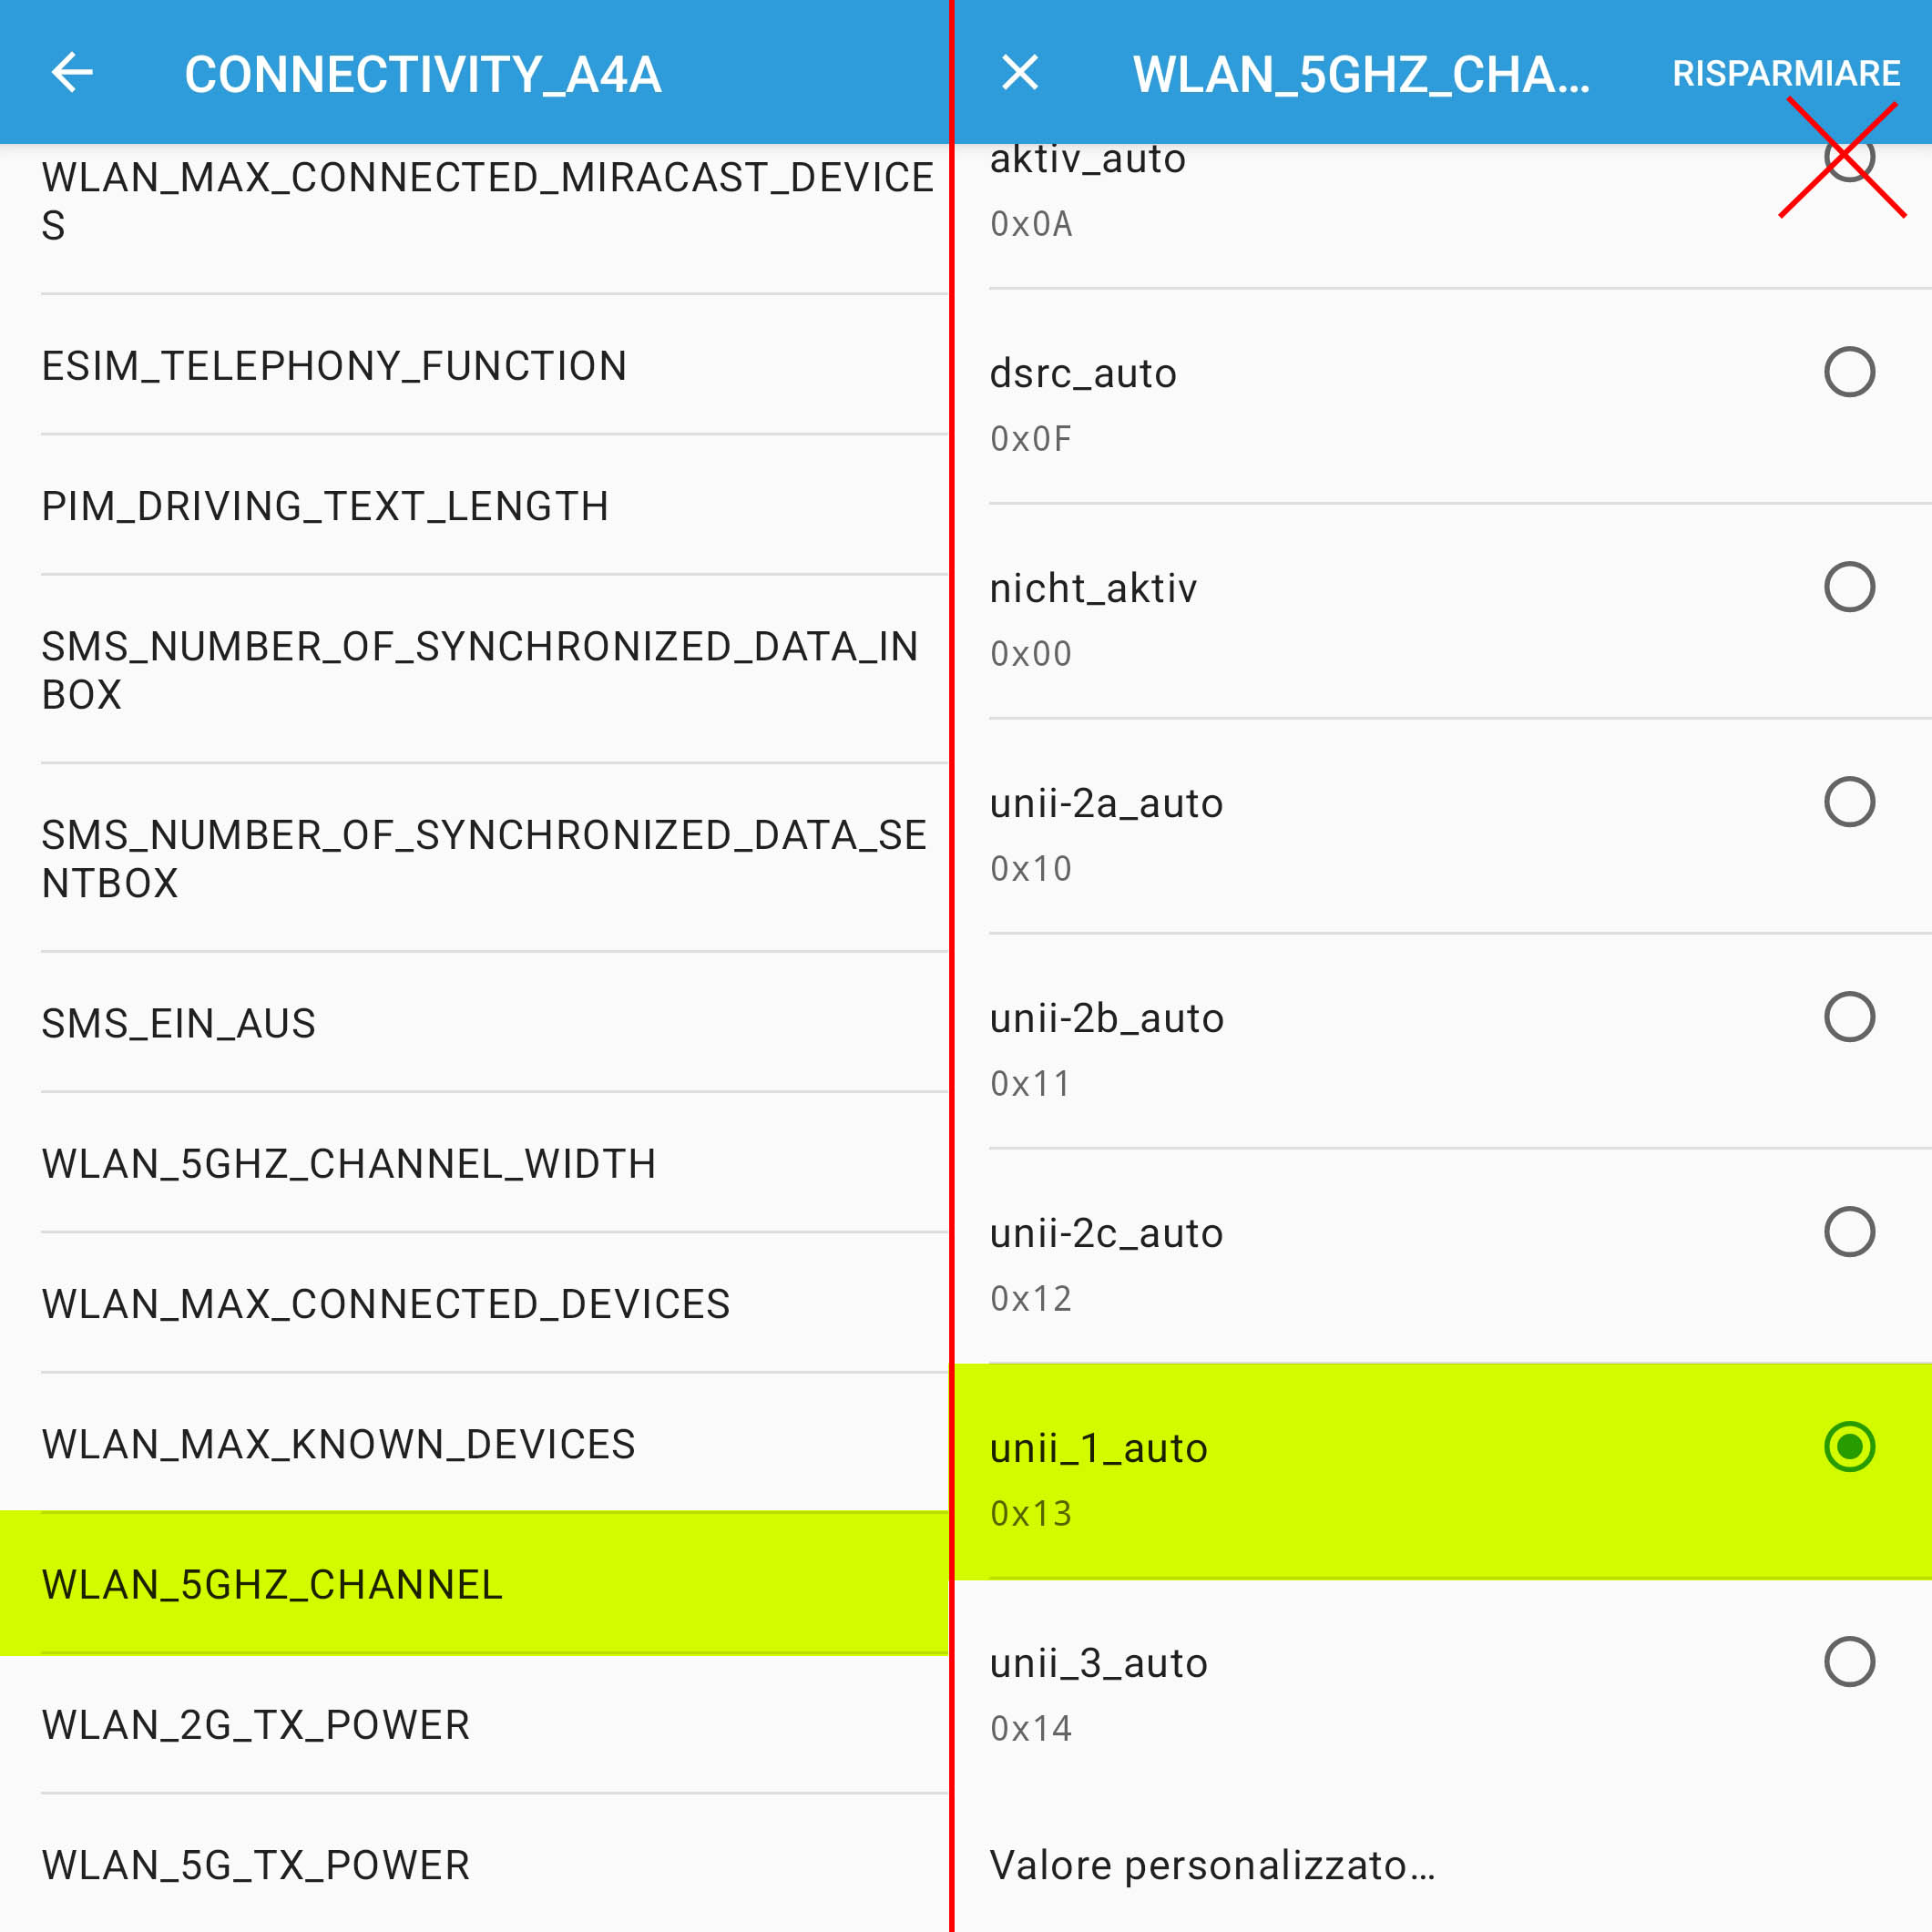This screenshot has width=1932, height=1932.
Task: Open the WLAN_2G_TX_POWER setting
Action: click(x=255, y=1725)
